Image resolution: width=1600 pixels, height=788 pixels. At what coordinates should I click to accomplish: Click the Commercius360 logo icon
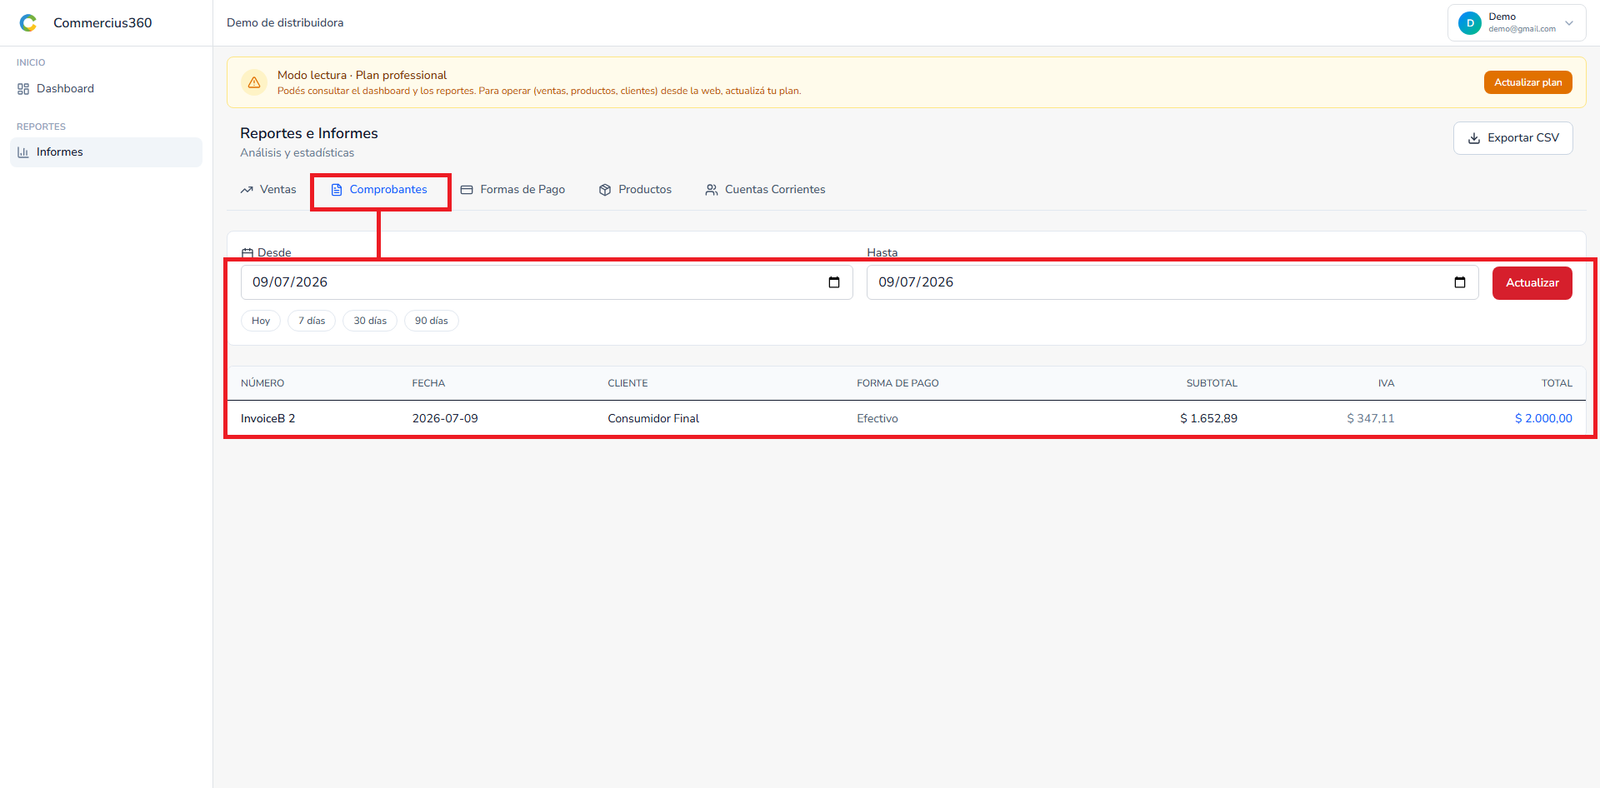click(28, 23)
